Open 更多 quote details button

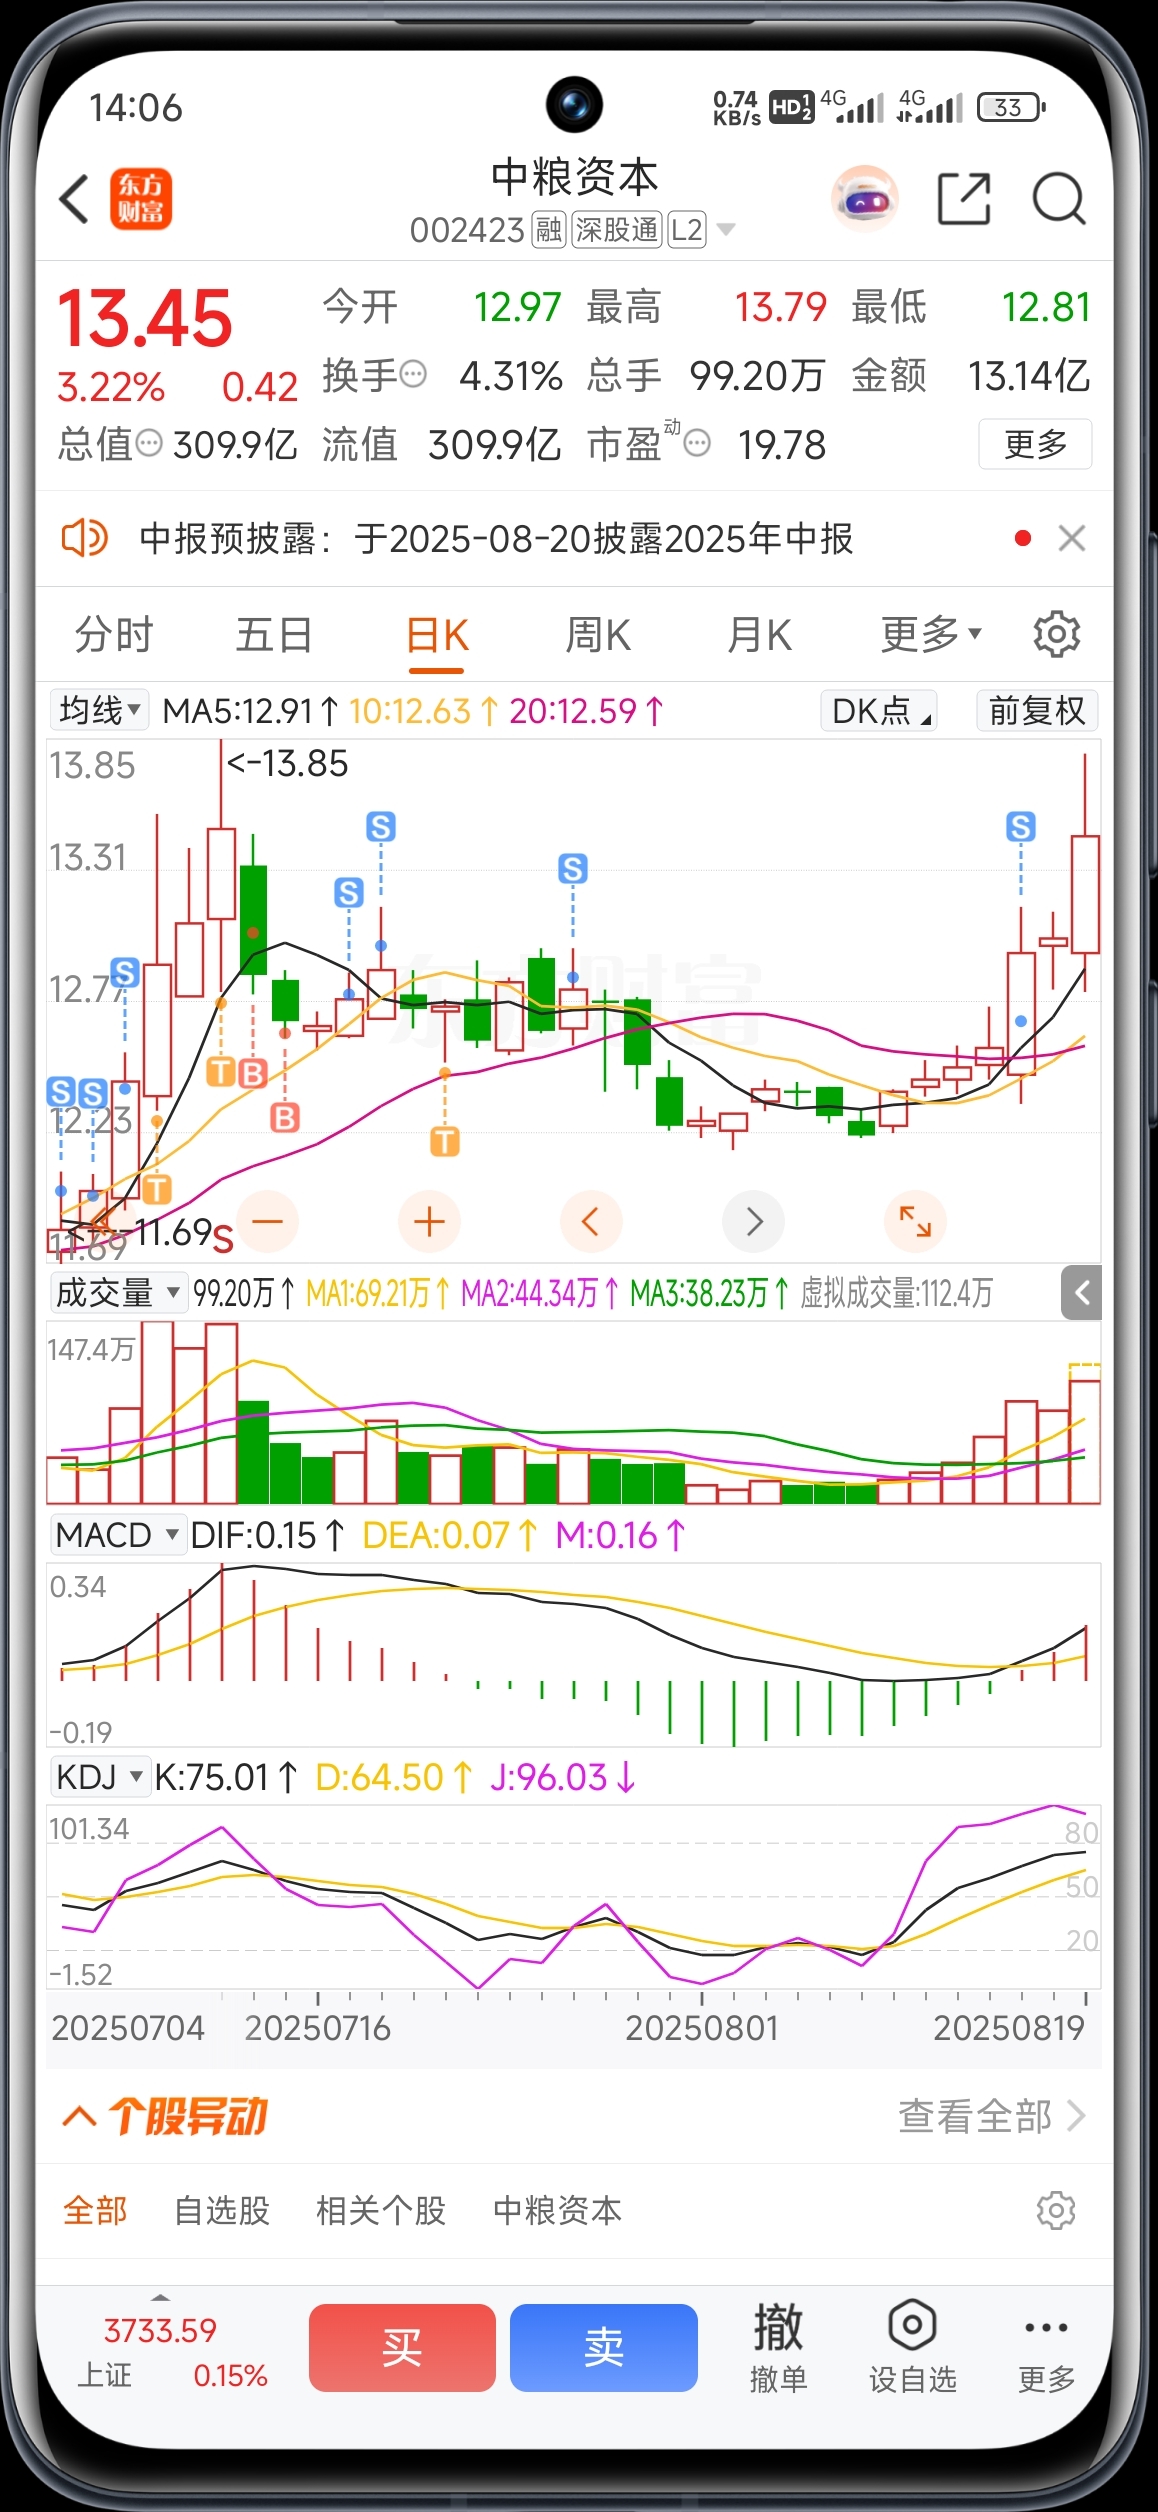click(x=1035, y=443)
